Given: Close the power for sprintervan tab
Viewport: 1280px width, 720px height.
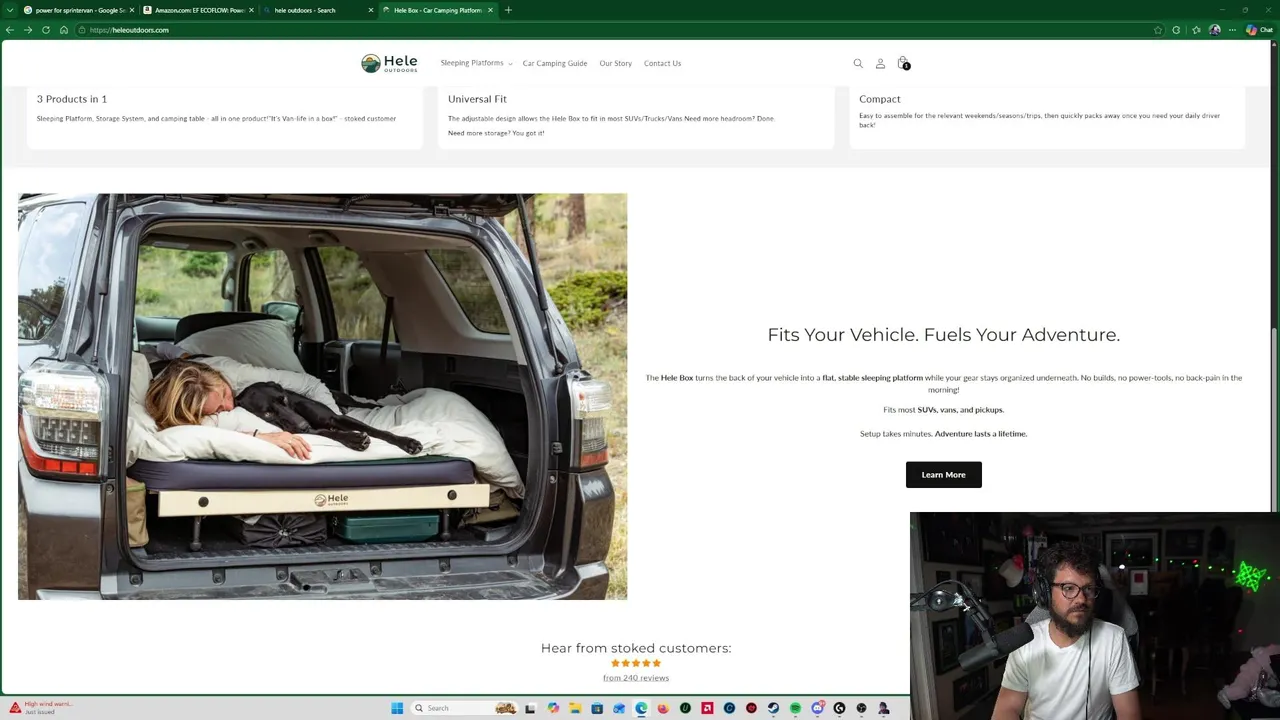Looking at the screenshot, I should click(x=131, y=10).
